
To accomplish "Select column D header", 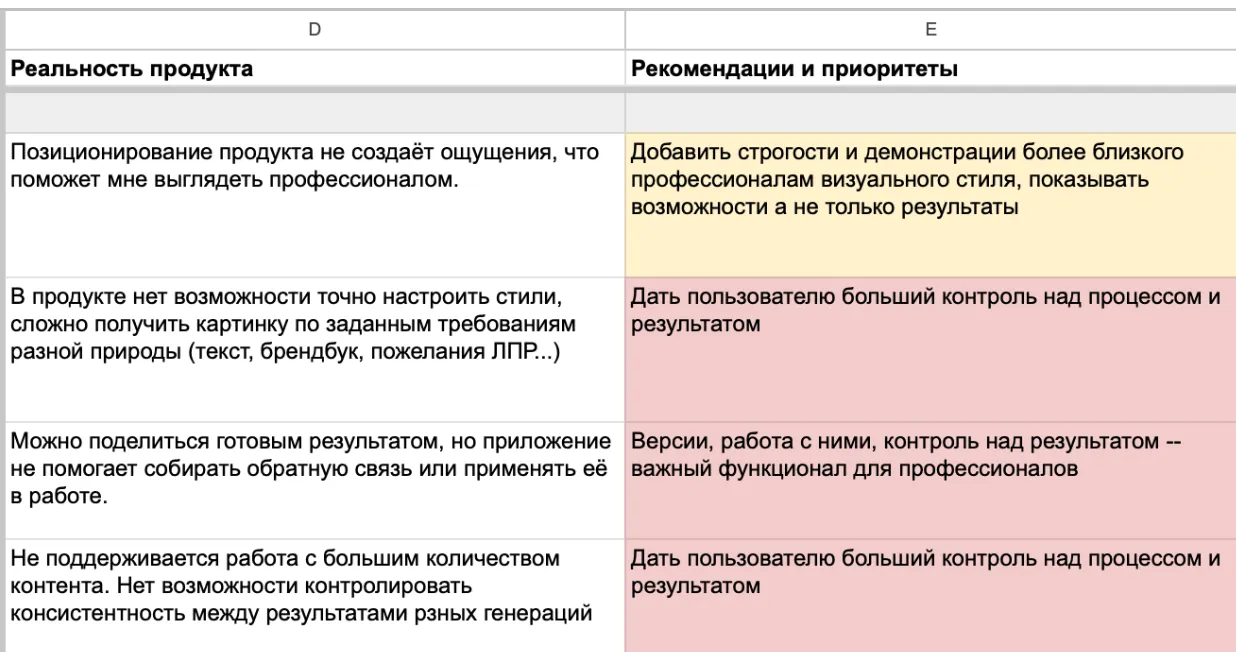I will point(315,30).
